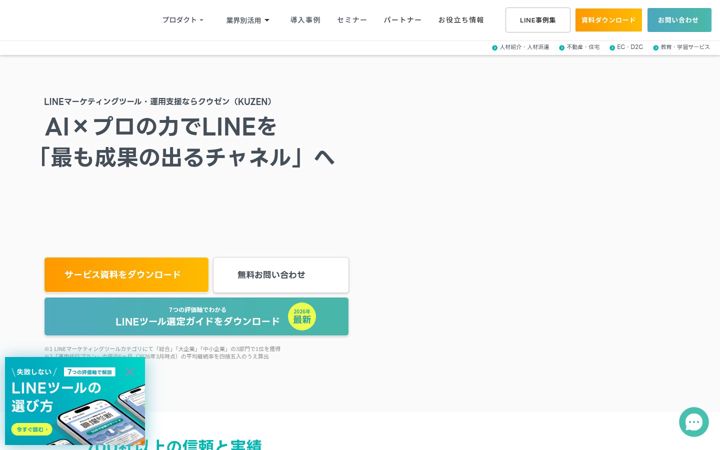Click the LINE事例集 button
This screenshot has height=450, width=720.
coord(538,20)
